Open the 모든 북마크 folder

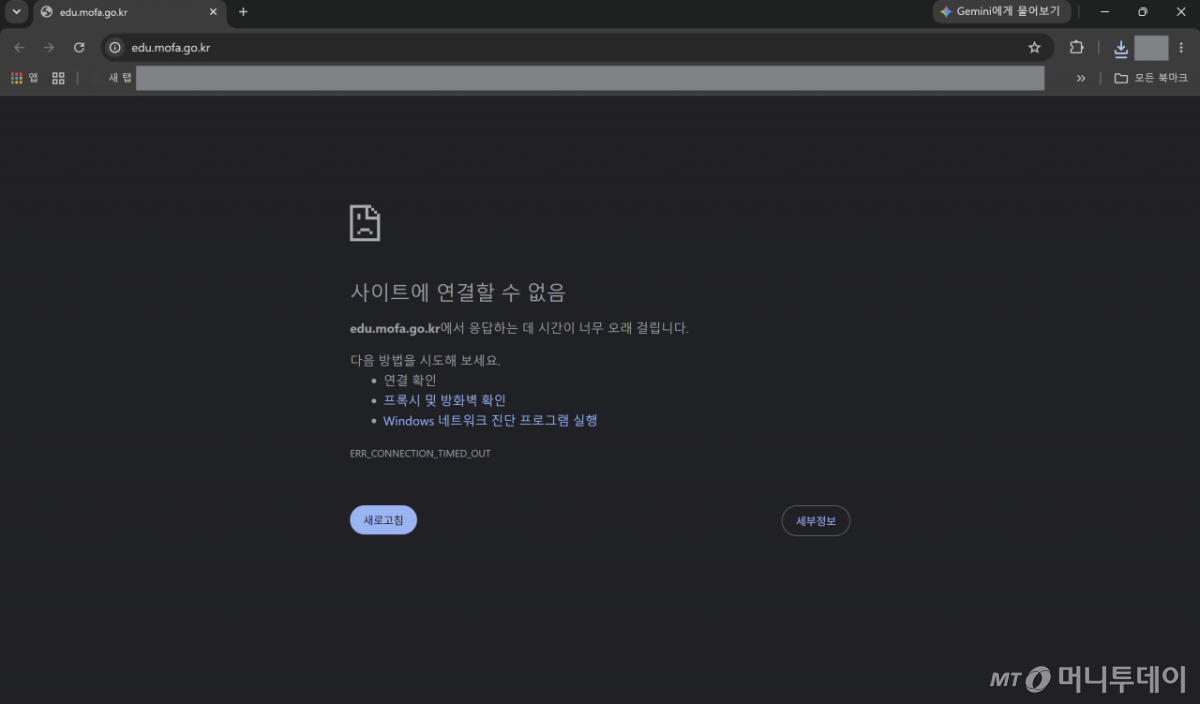point(1151,77)
